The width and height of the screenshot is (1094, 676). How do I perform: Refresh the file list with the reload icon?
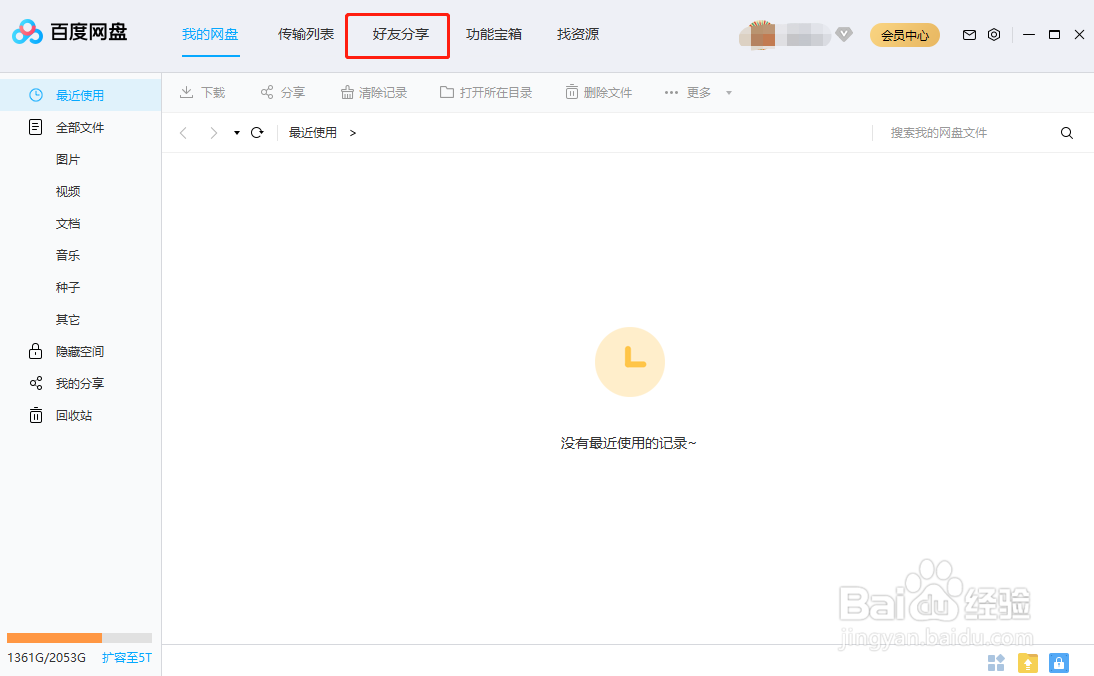coord(257,132)
